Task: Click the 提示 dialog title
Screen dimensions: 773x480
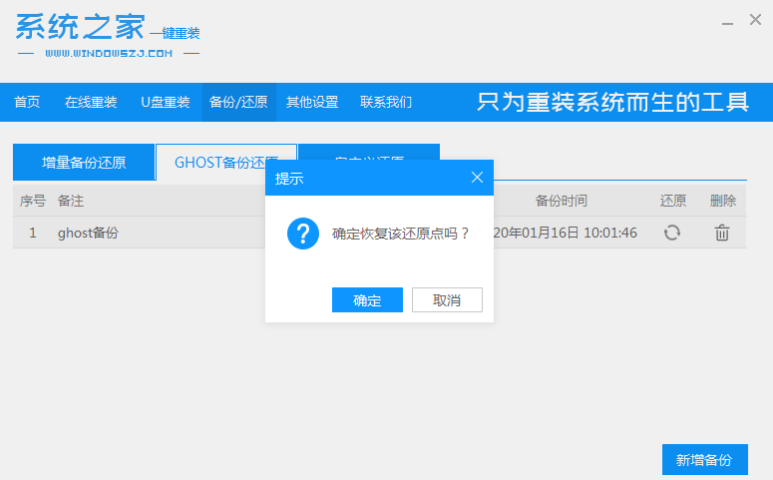Action: (x=289, y=178)
